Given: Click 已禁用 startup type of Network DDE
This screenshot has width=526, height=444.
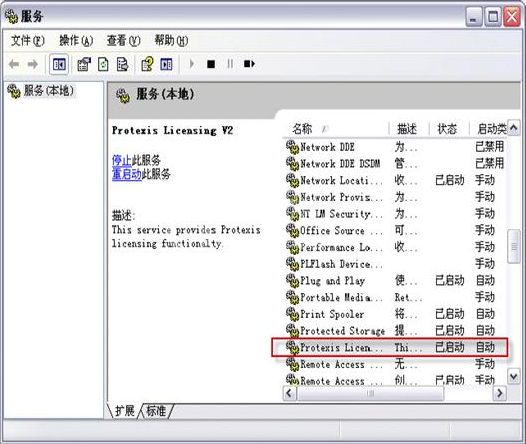Looking at the screenshot, I should pyautogui.click(x=489, y=147).
